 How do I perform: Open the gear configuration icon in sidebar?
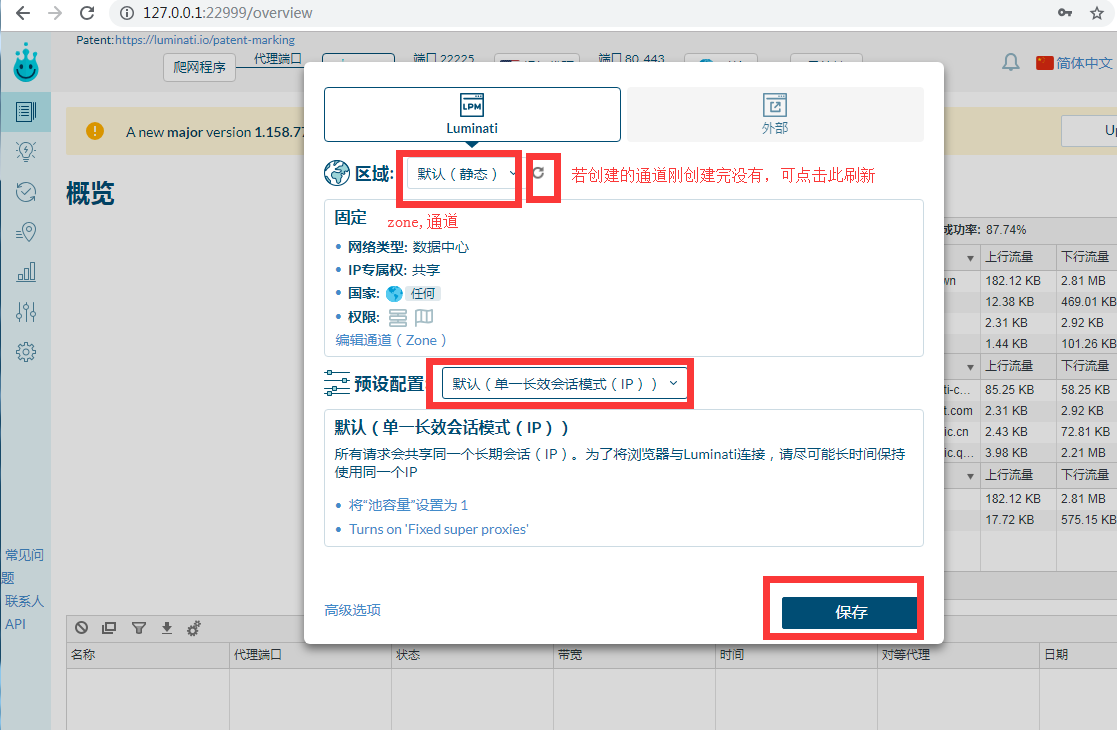tap(26, 352)
